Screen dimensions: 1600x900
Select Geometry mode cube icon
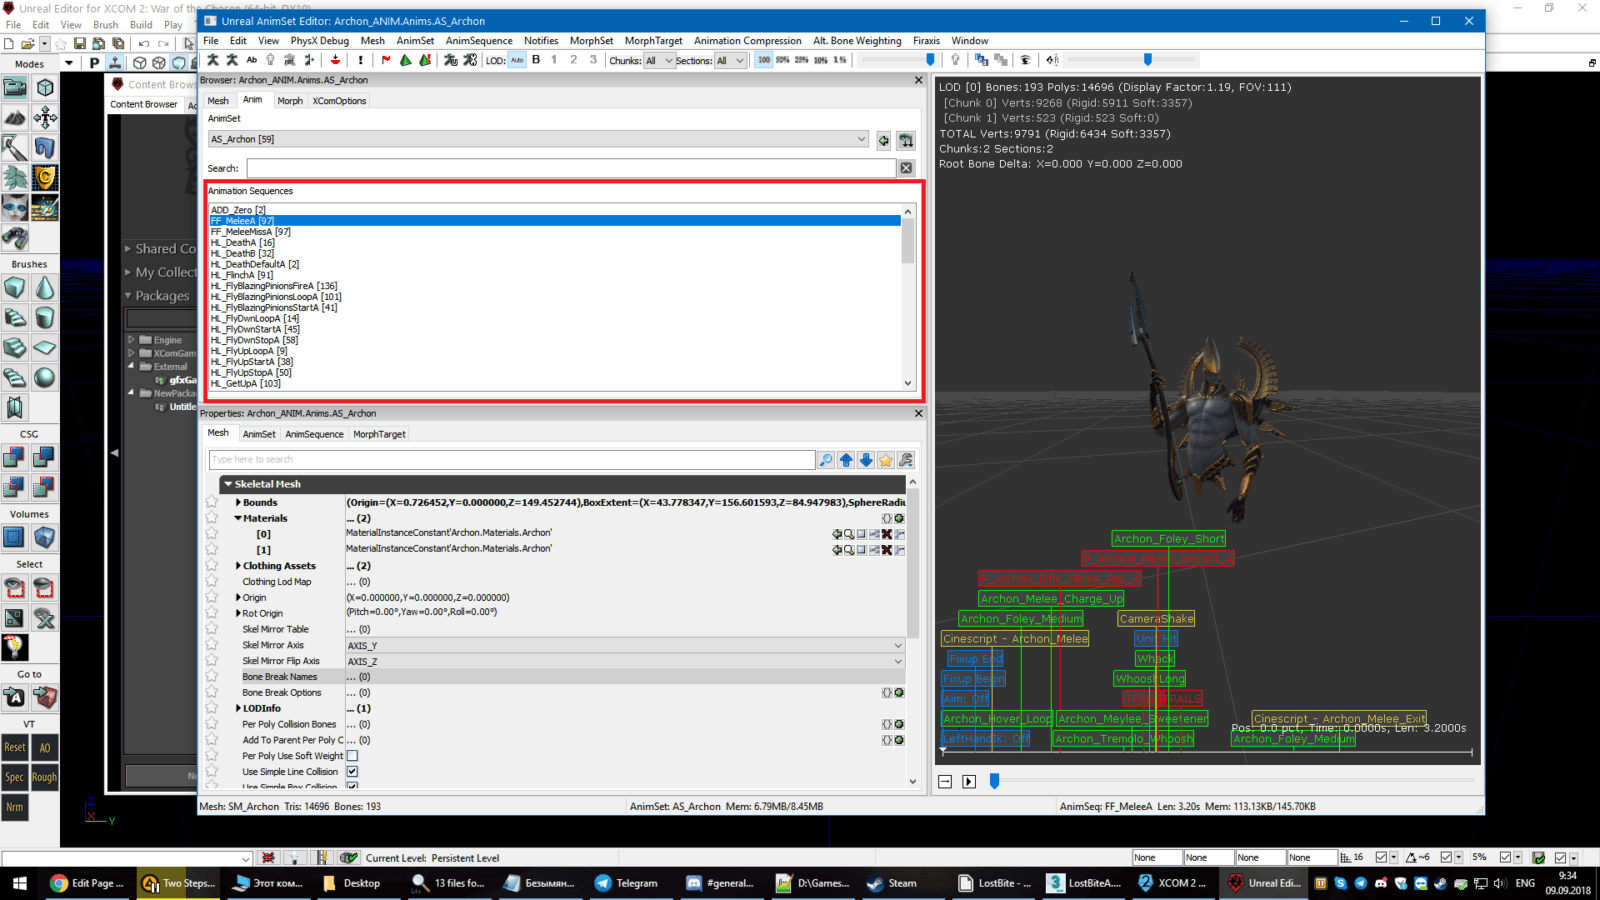[45, 87]
